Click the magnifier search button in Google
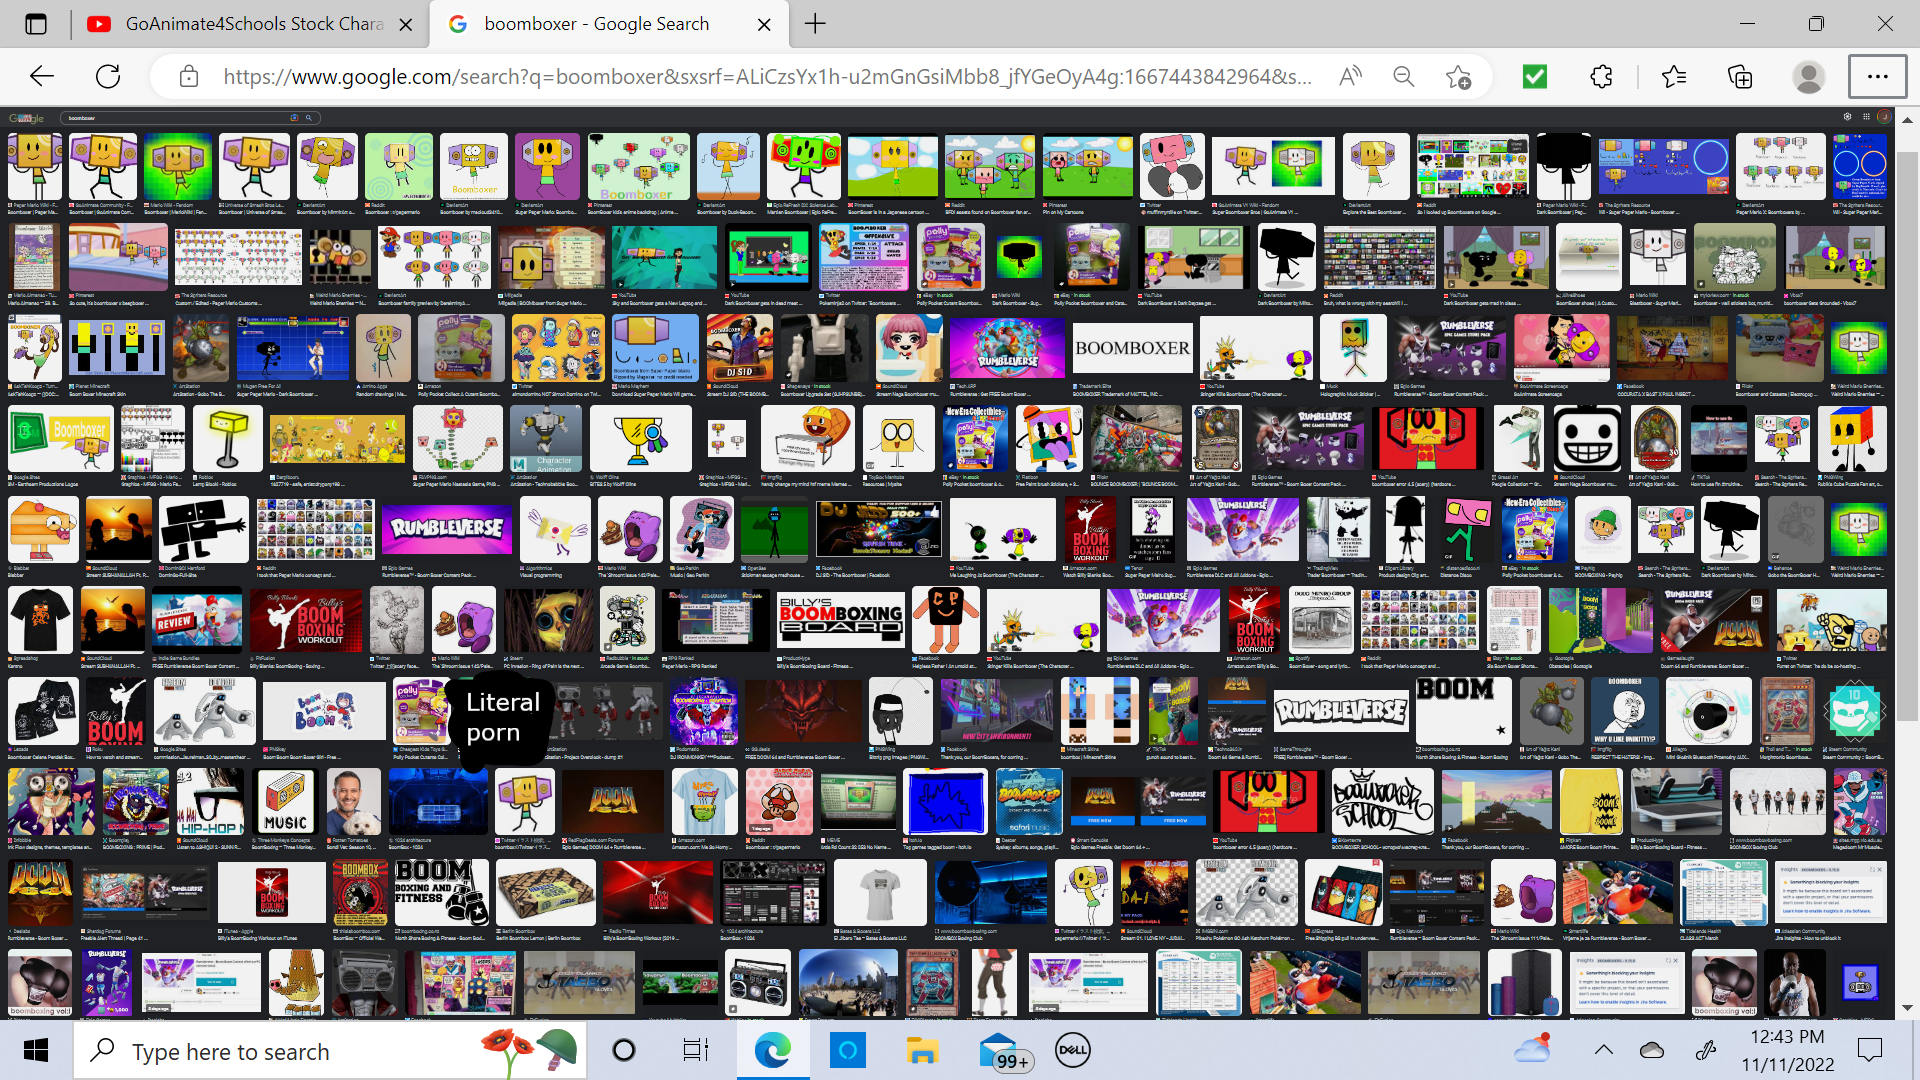This screenshot has height=1080, width=1920. pos(309,118)
